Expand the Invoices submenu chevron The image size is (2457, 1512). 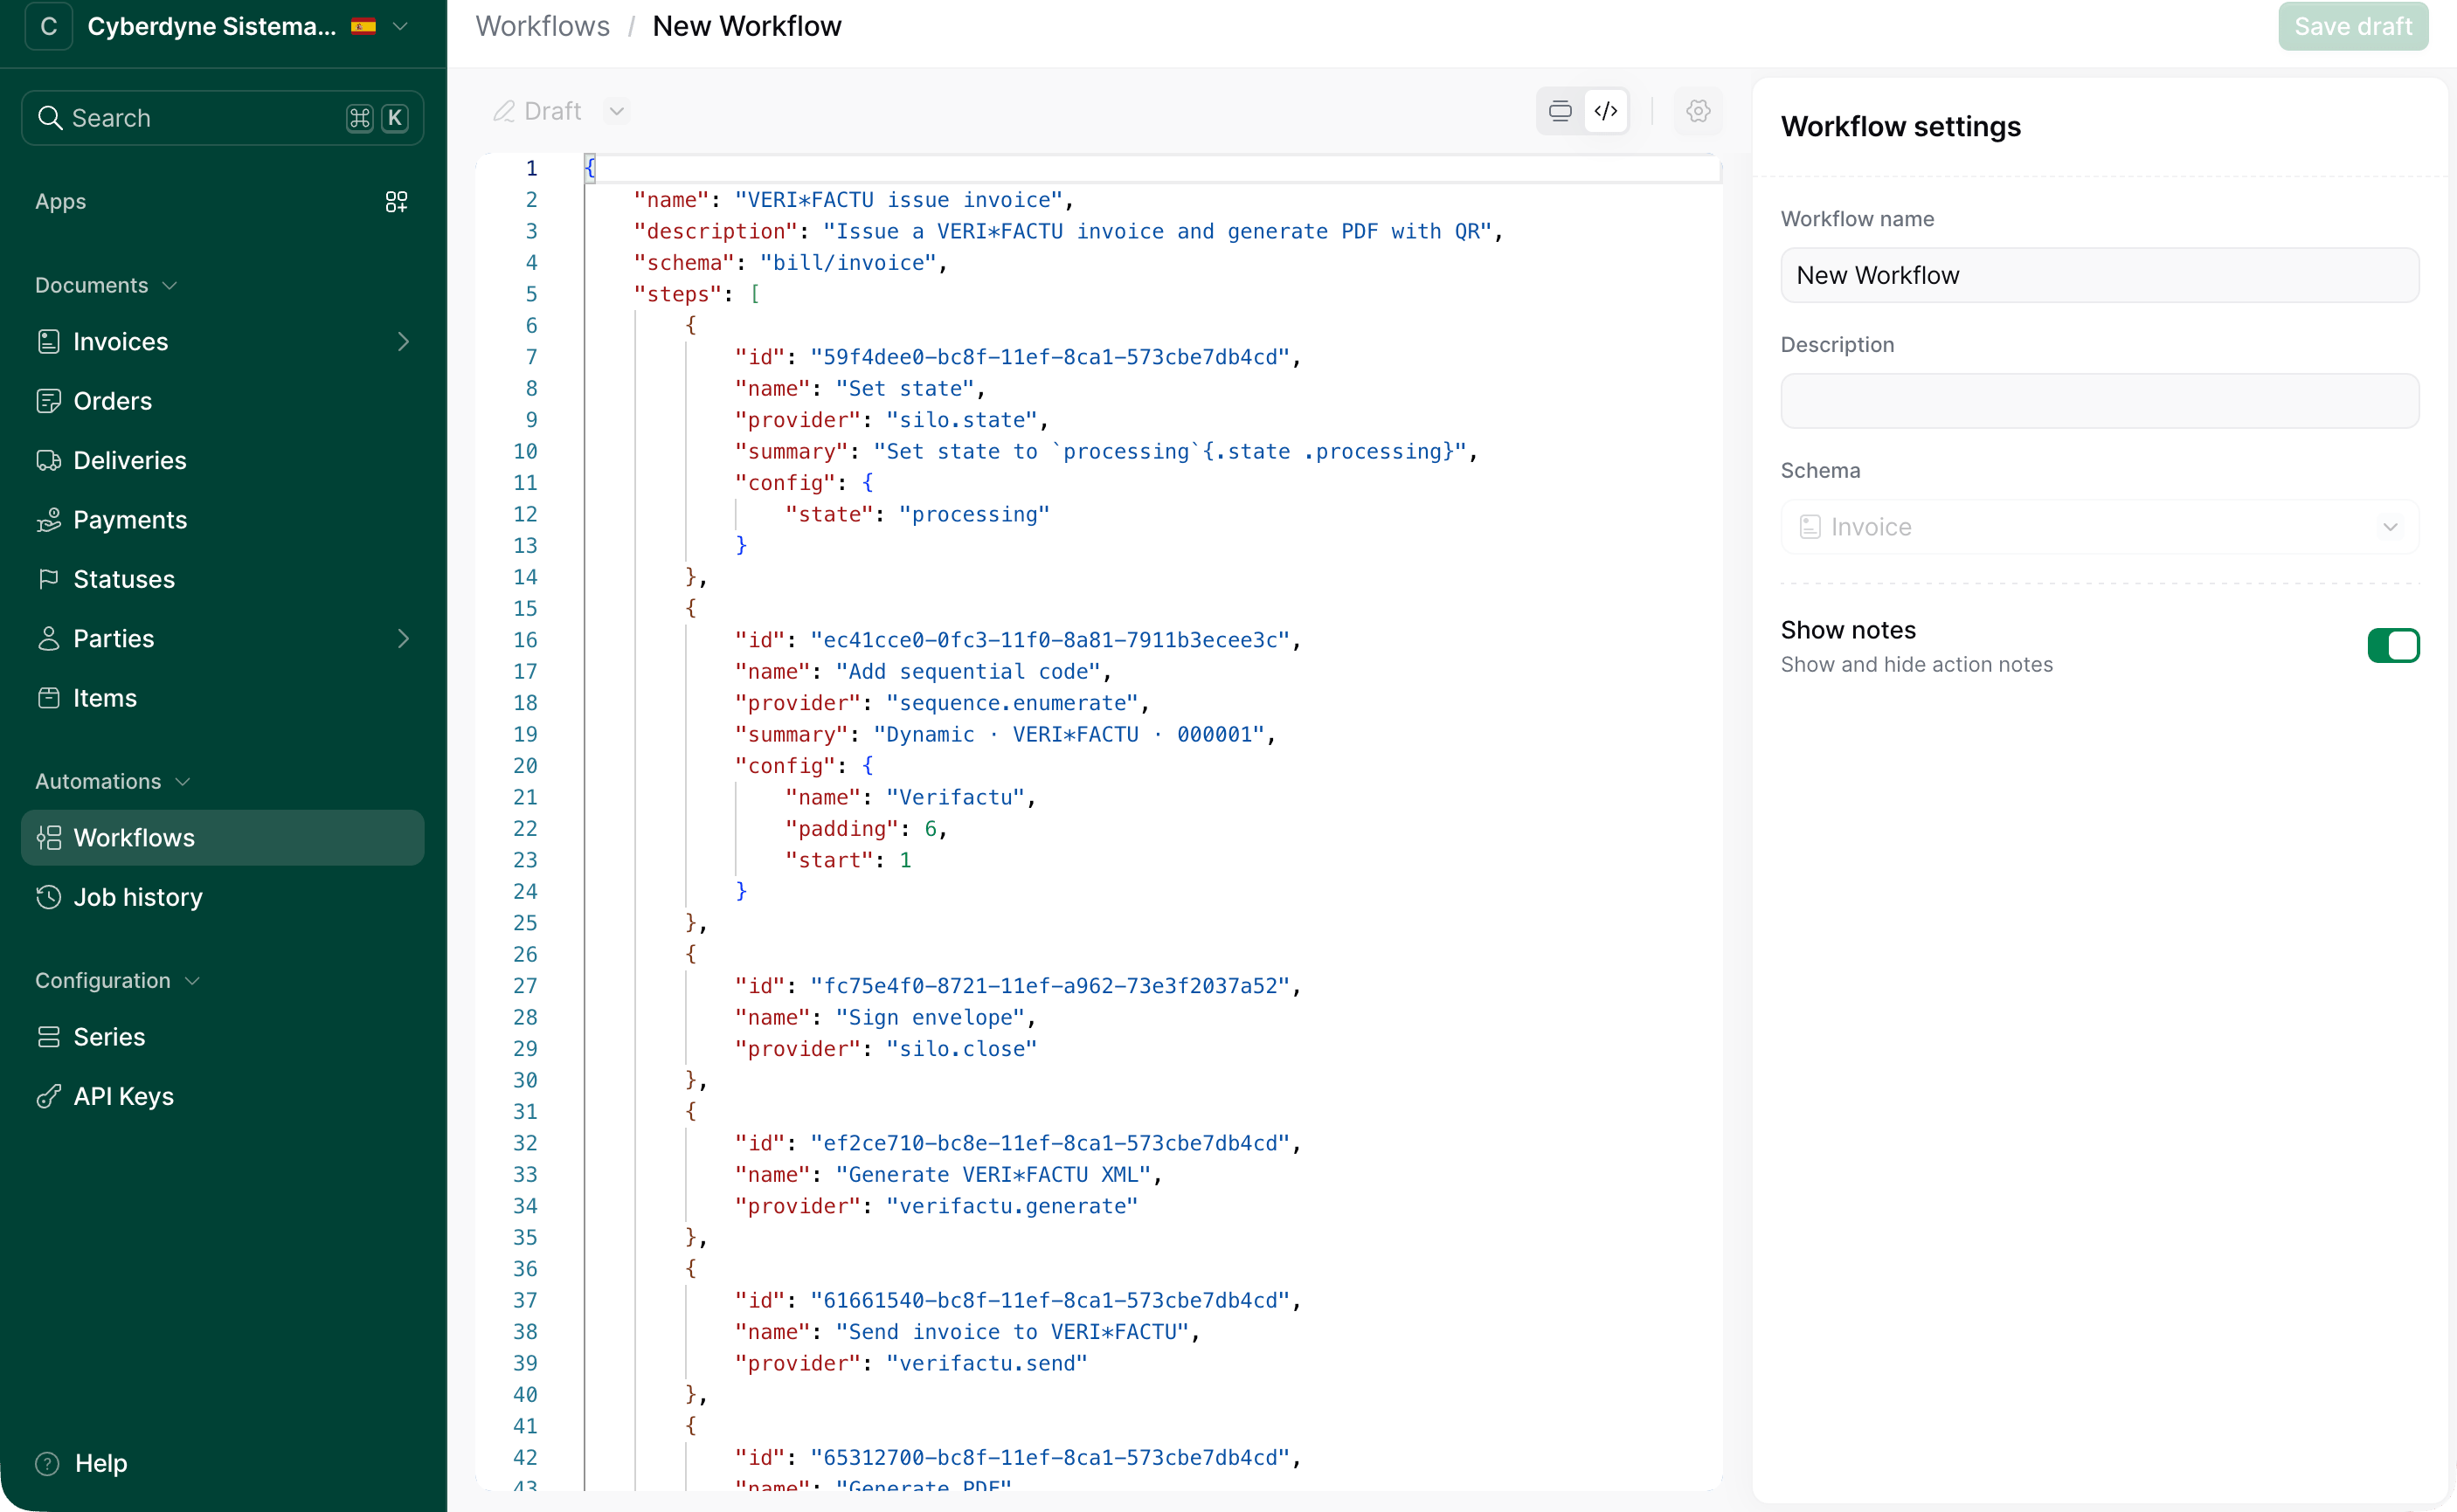(404, 342)
